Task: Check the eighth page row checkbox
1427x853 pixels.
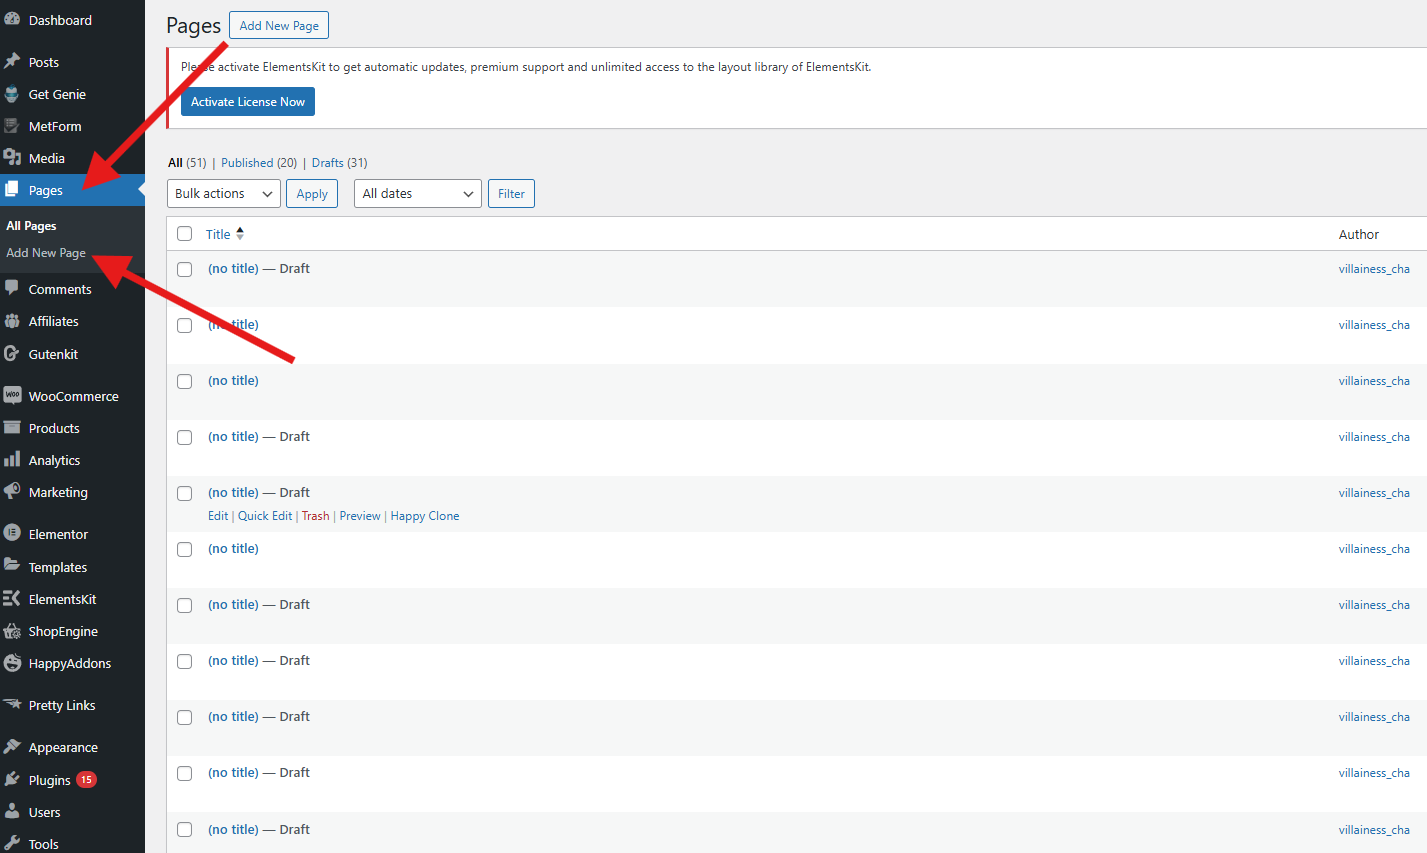Action: click(184, 661)
